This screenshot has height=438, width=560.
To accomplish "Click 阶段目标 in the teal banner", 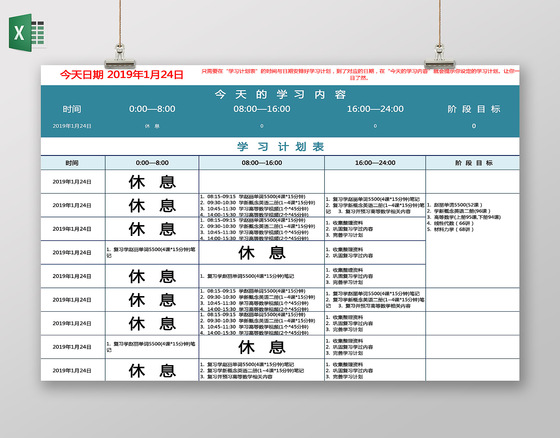I will tap(474, 109).
